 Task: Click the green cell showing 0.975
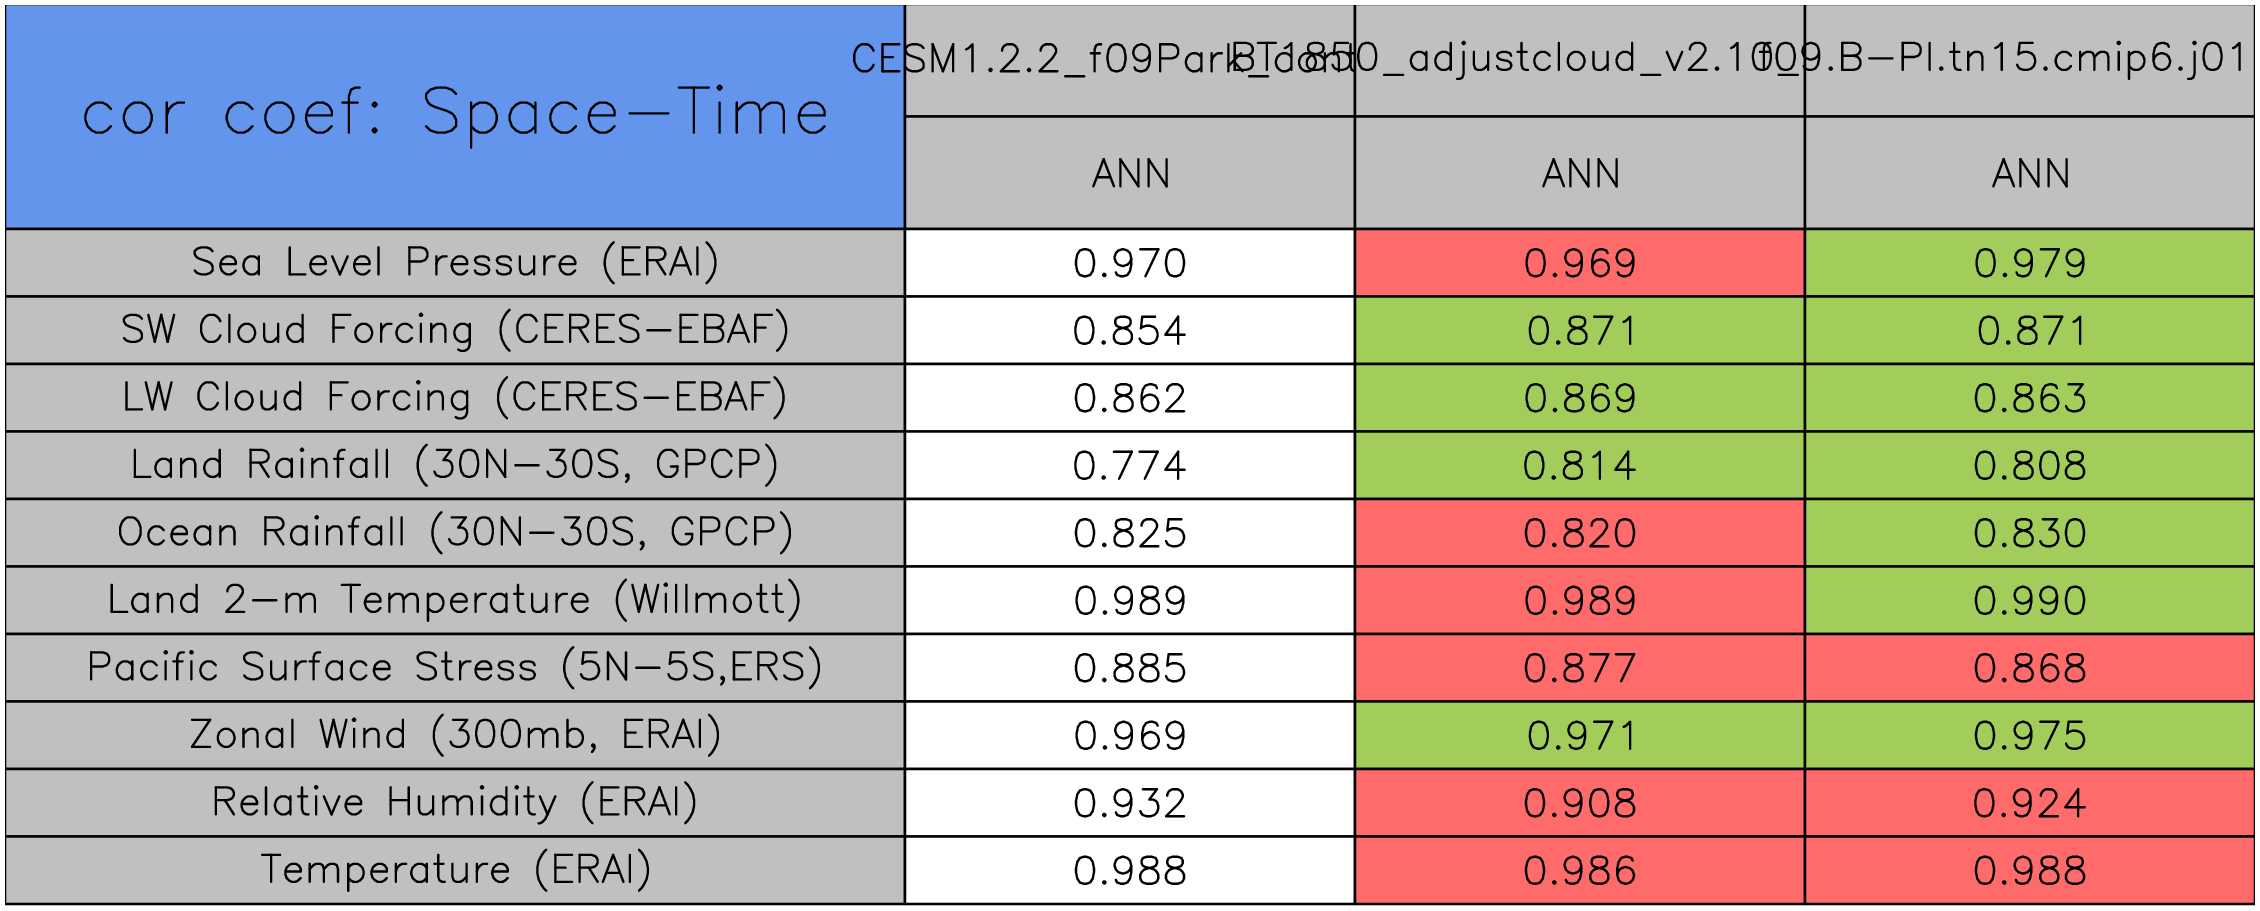pos(2029,735)
